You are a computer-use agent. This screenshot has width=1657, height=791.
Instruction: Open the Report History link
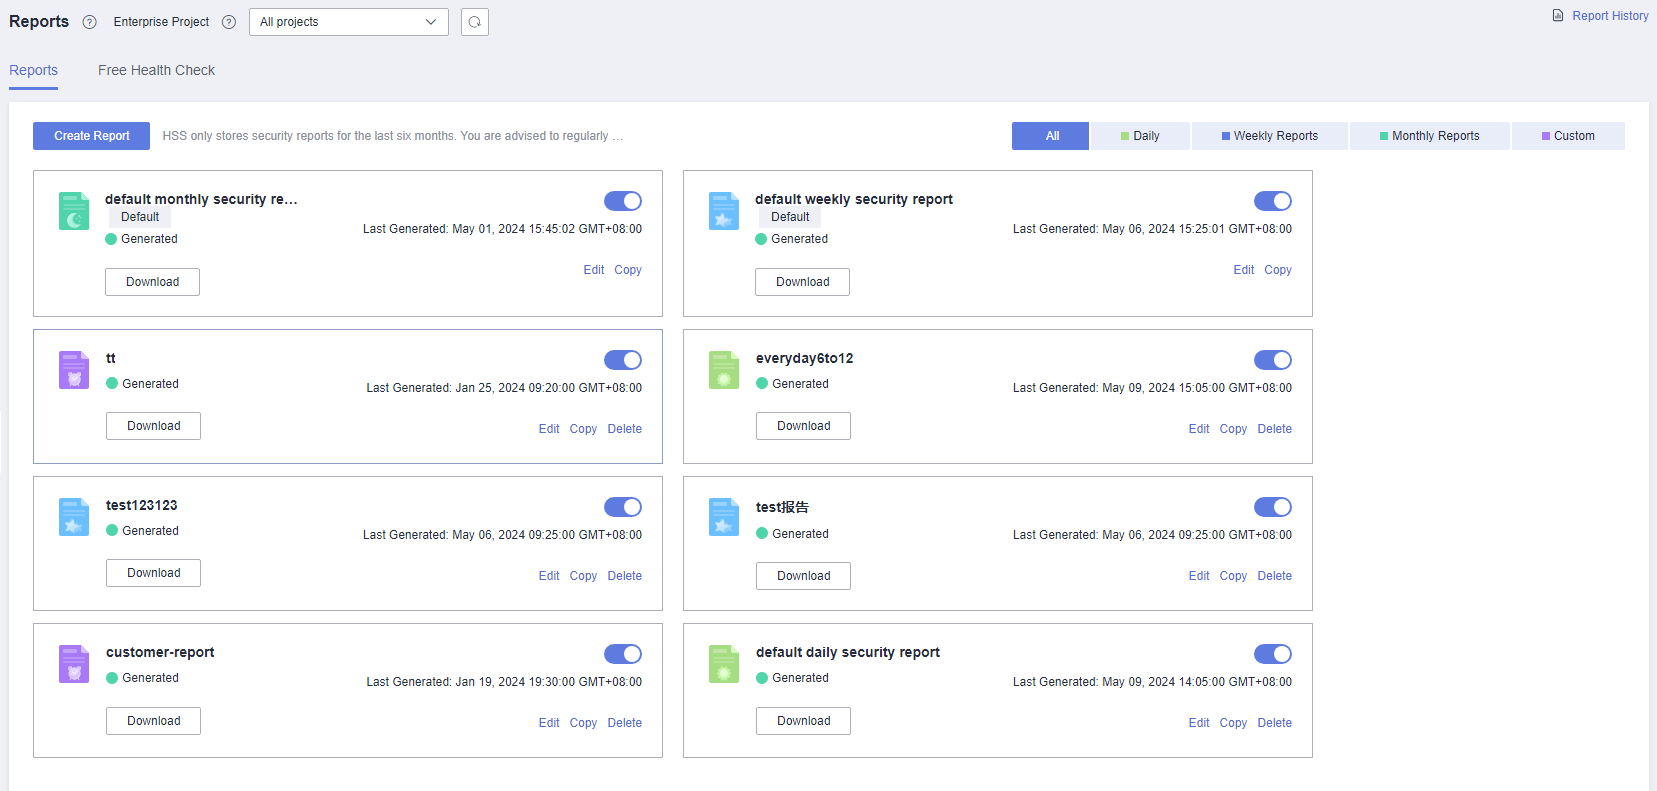pyautogui.click(x=1610, y=16)
